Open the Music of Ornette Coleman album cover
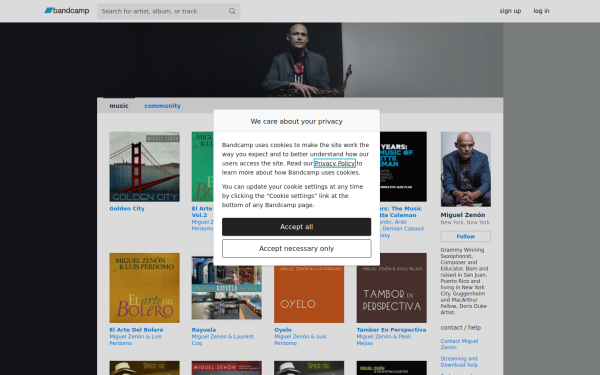 point(403,167)
